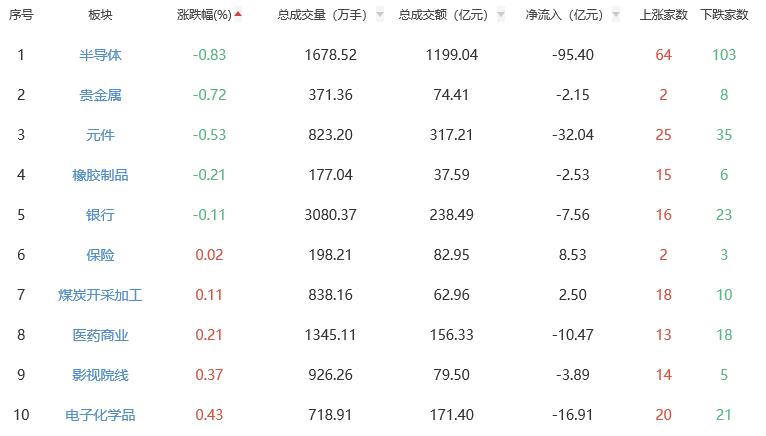This screenshot has height=436, width=766.
Task: Open the 银行 sector link
Action: 100,215
